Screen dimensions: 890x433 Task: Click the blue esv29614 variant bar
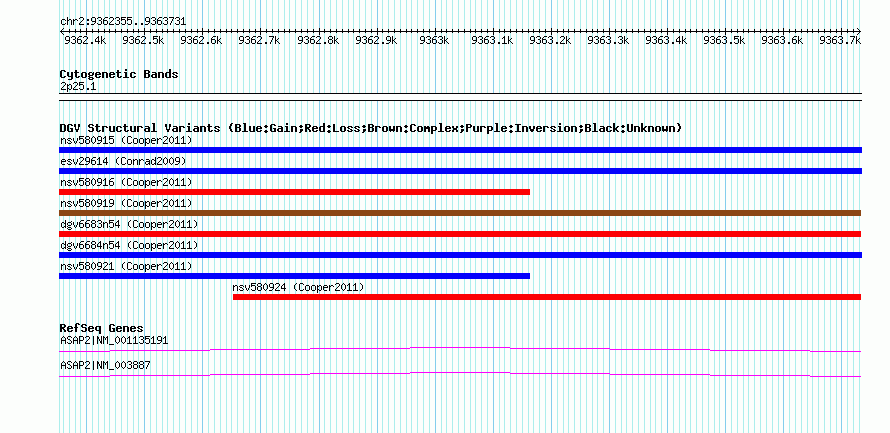click(x=460, y=171)
